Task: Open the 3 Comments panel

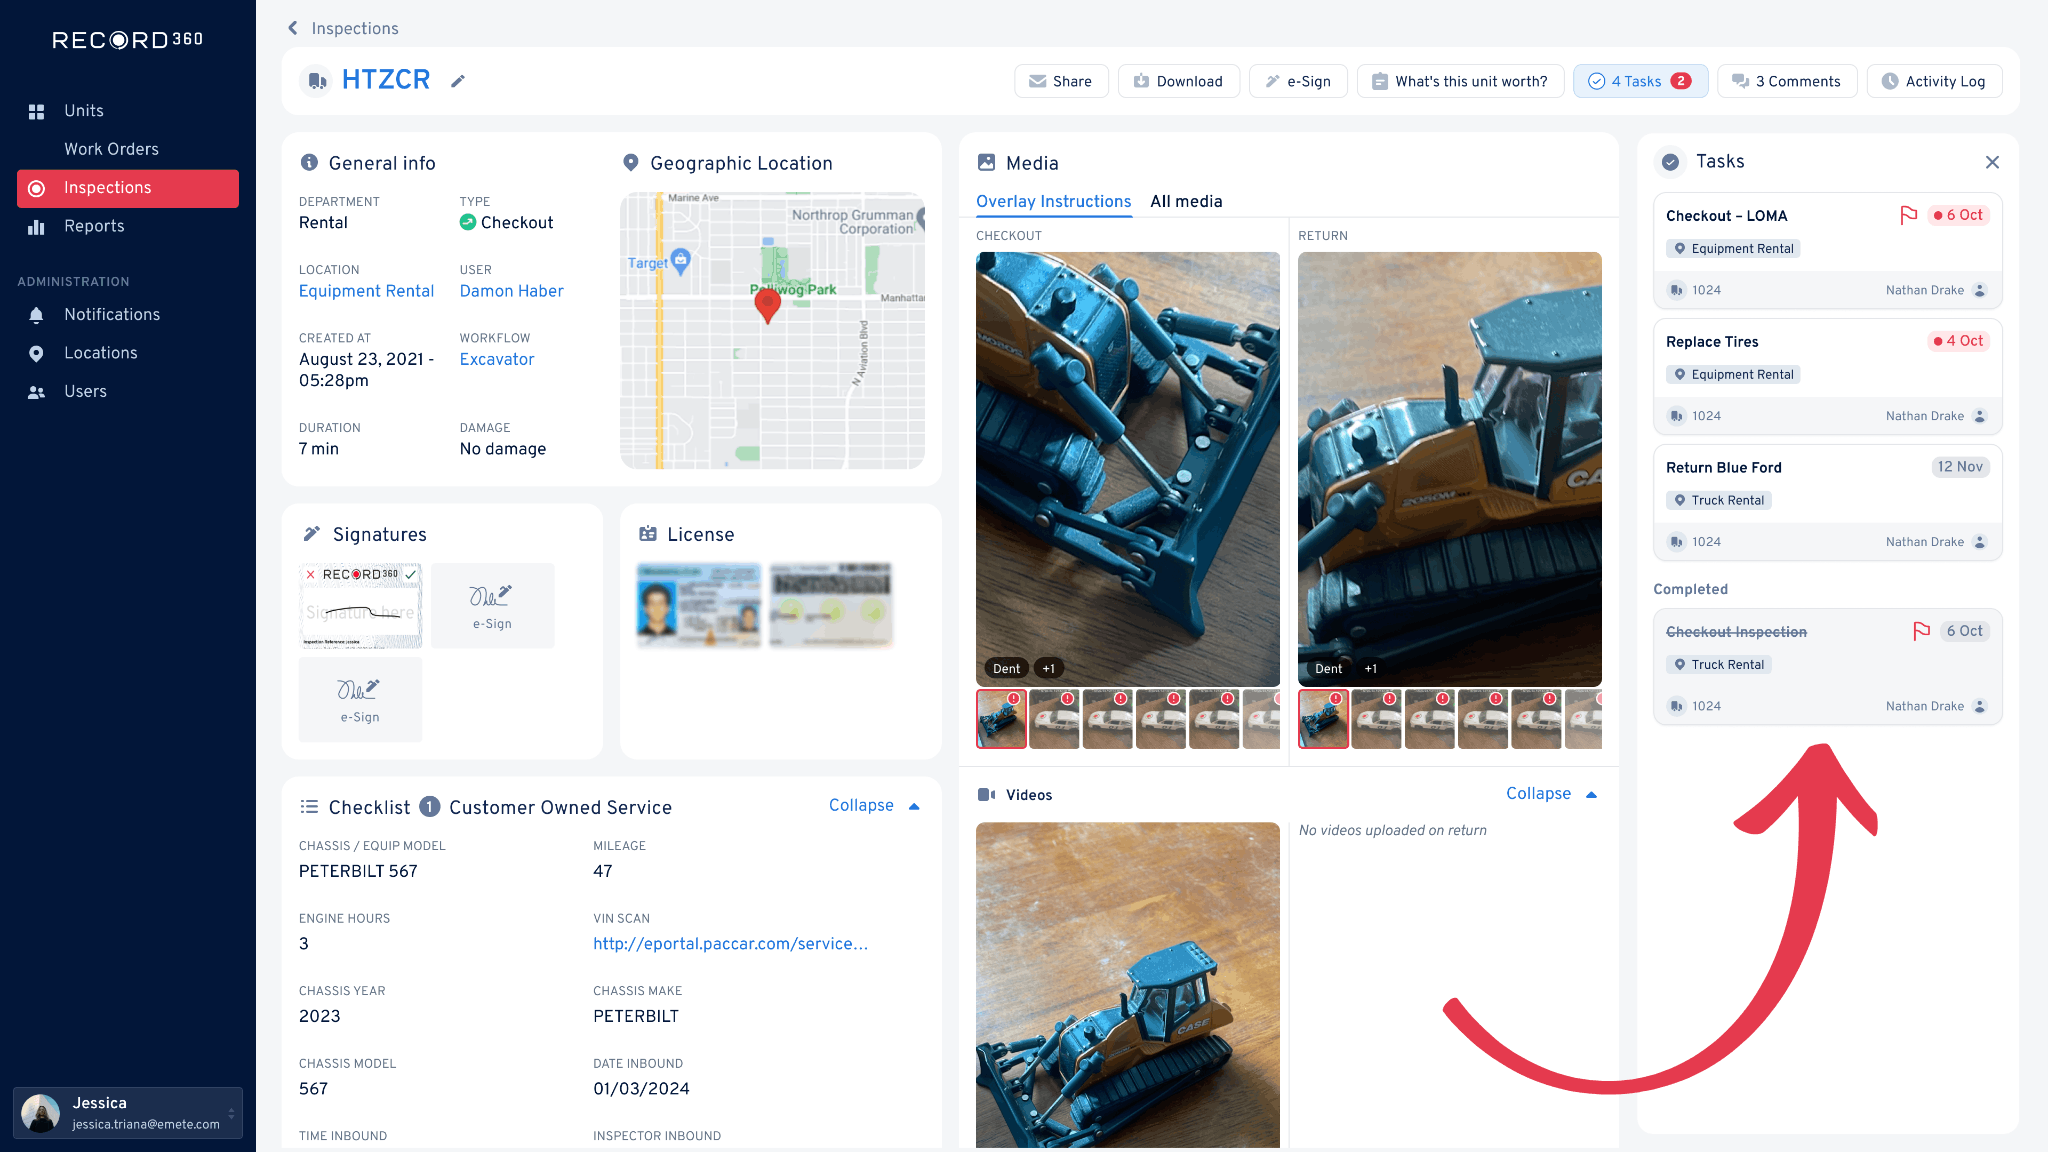Action: click(1786, 81)
